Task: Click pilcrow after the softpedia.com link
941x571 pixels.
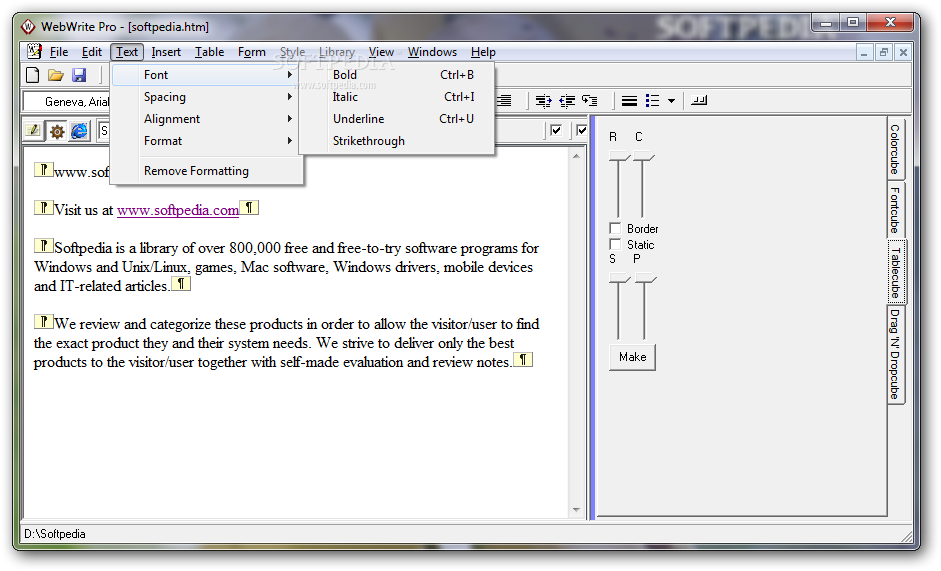Action: [249, 208]
